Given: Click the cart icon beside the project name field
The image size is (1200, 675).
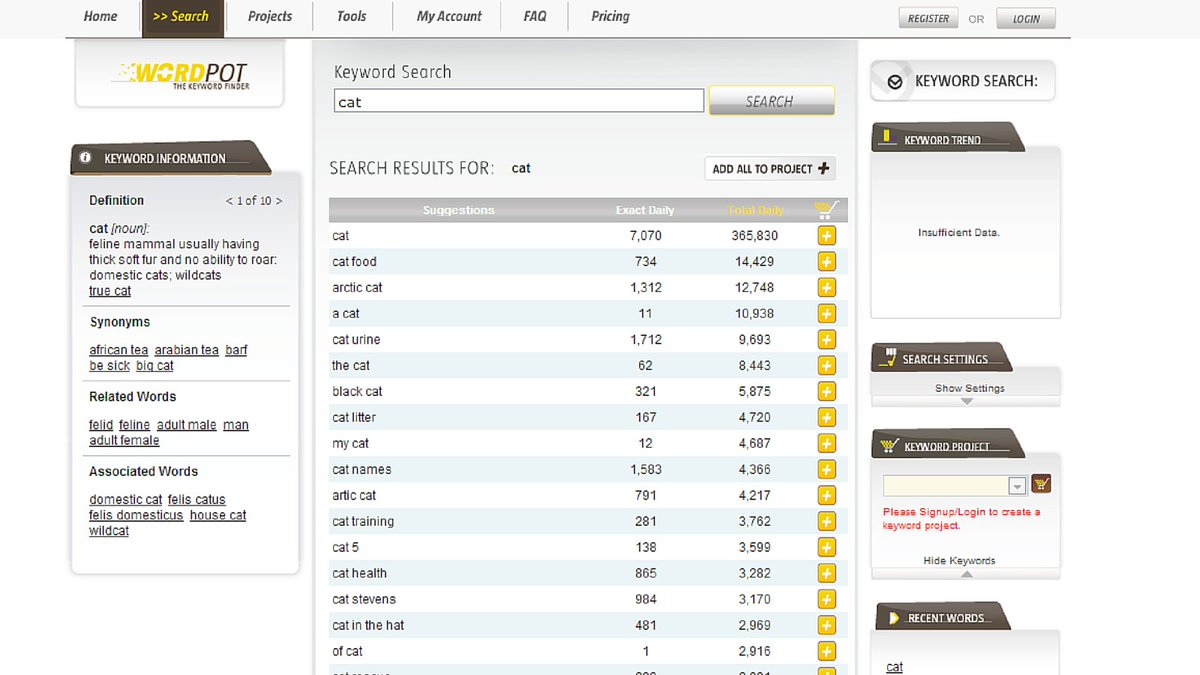Looking at the screenshot, I should (1040, 483).
